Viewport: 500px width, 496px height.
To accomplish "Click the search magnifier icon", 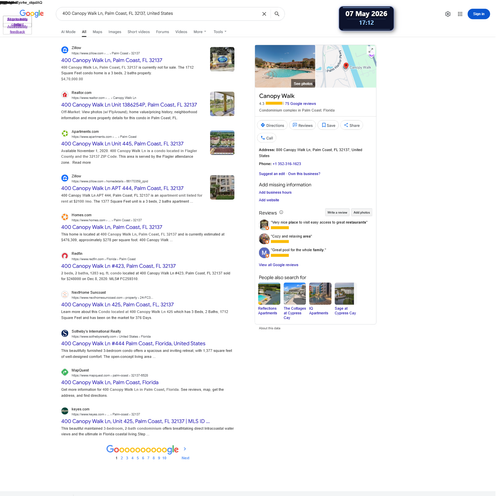I will (277, 14).
